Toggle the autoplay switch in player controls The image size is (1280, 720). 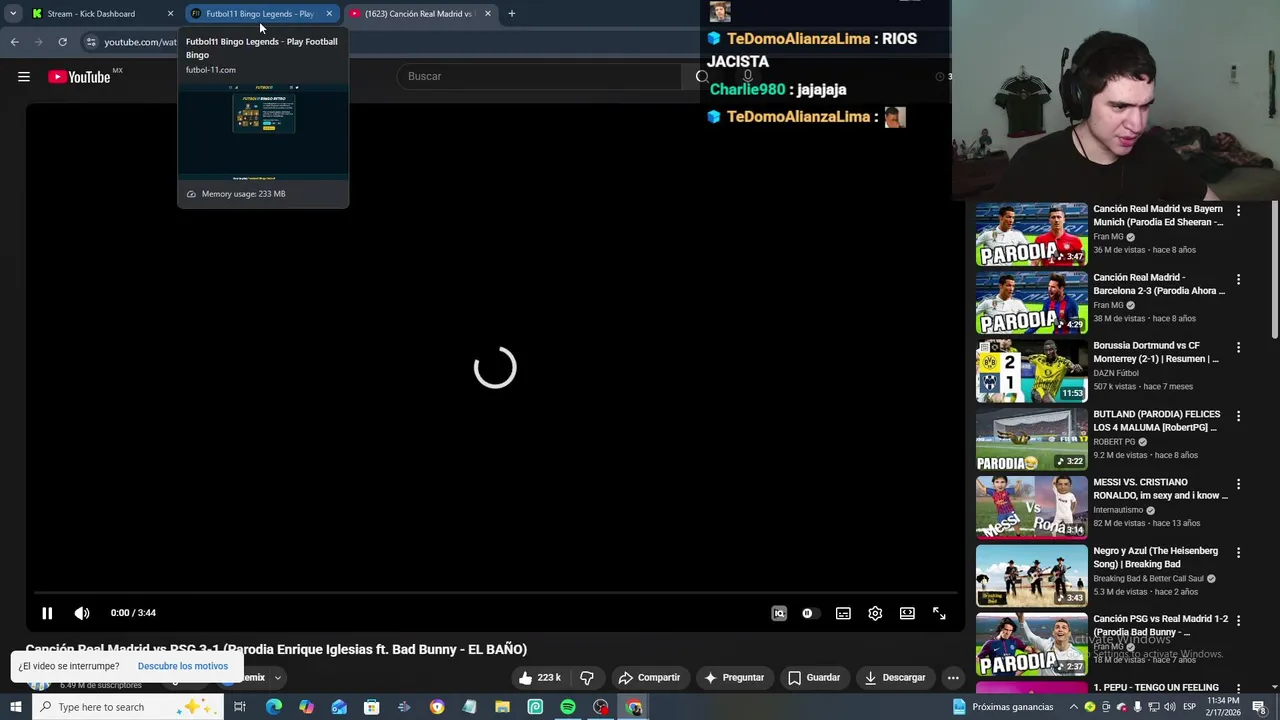(809, 613)
